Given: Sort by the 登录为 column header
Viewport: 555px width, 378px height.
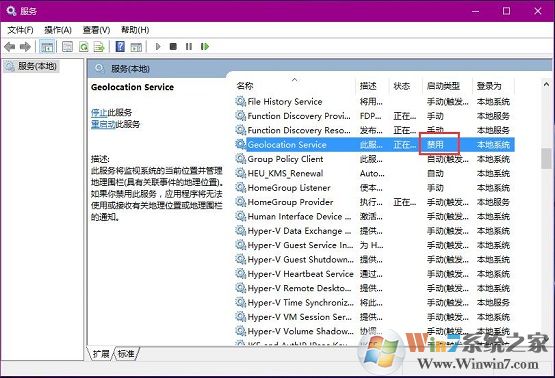Looking at the screenshot, I should tap(493, 86).
